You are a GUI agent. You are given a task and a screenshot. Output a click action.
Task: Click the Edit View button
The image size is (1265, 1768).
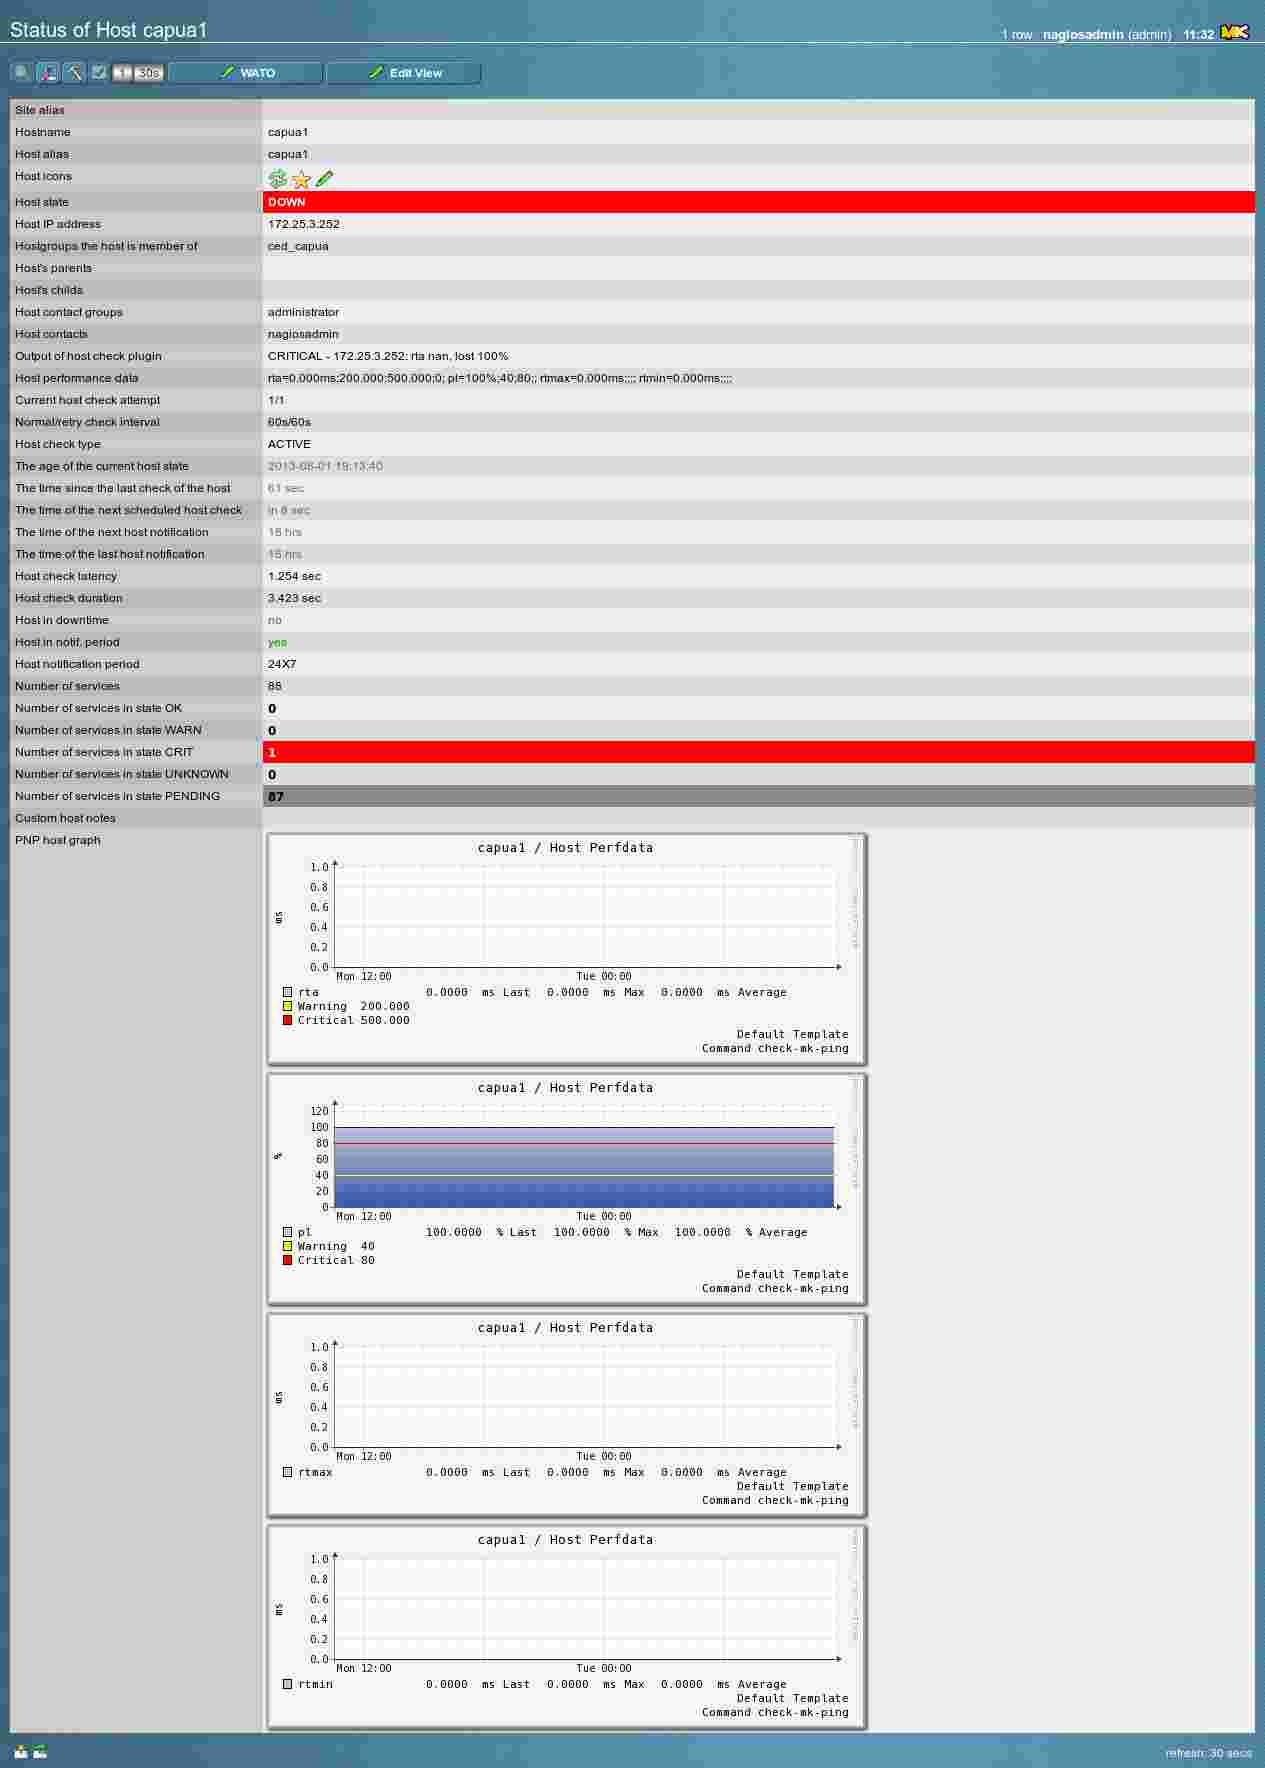coord(404,73)
